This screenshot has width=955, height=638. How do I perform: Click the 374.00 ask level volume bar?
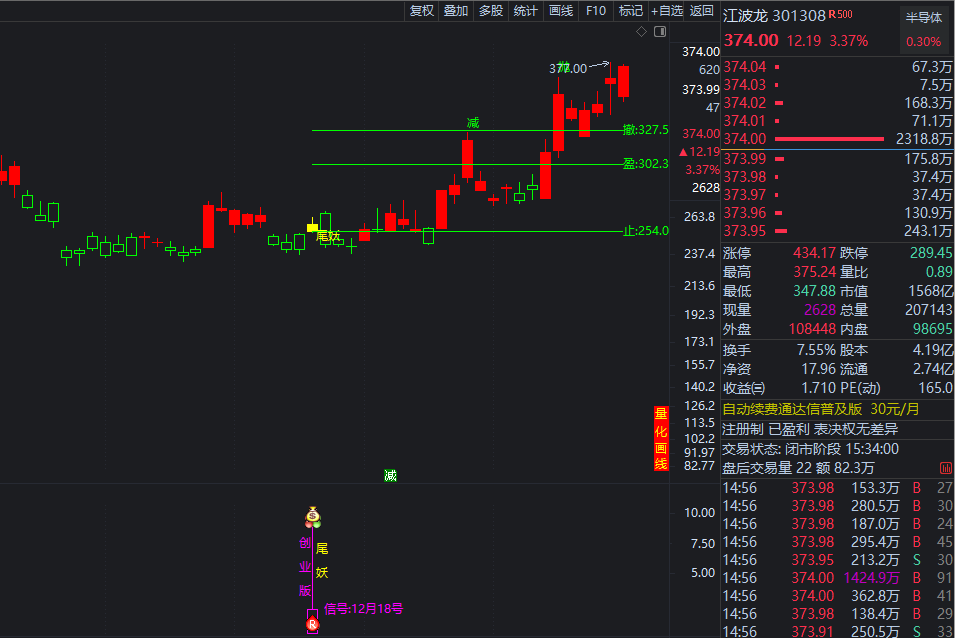(829, 139)
